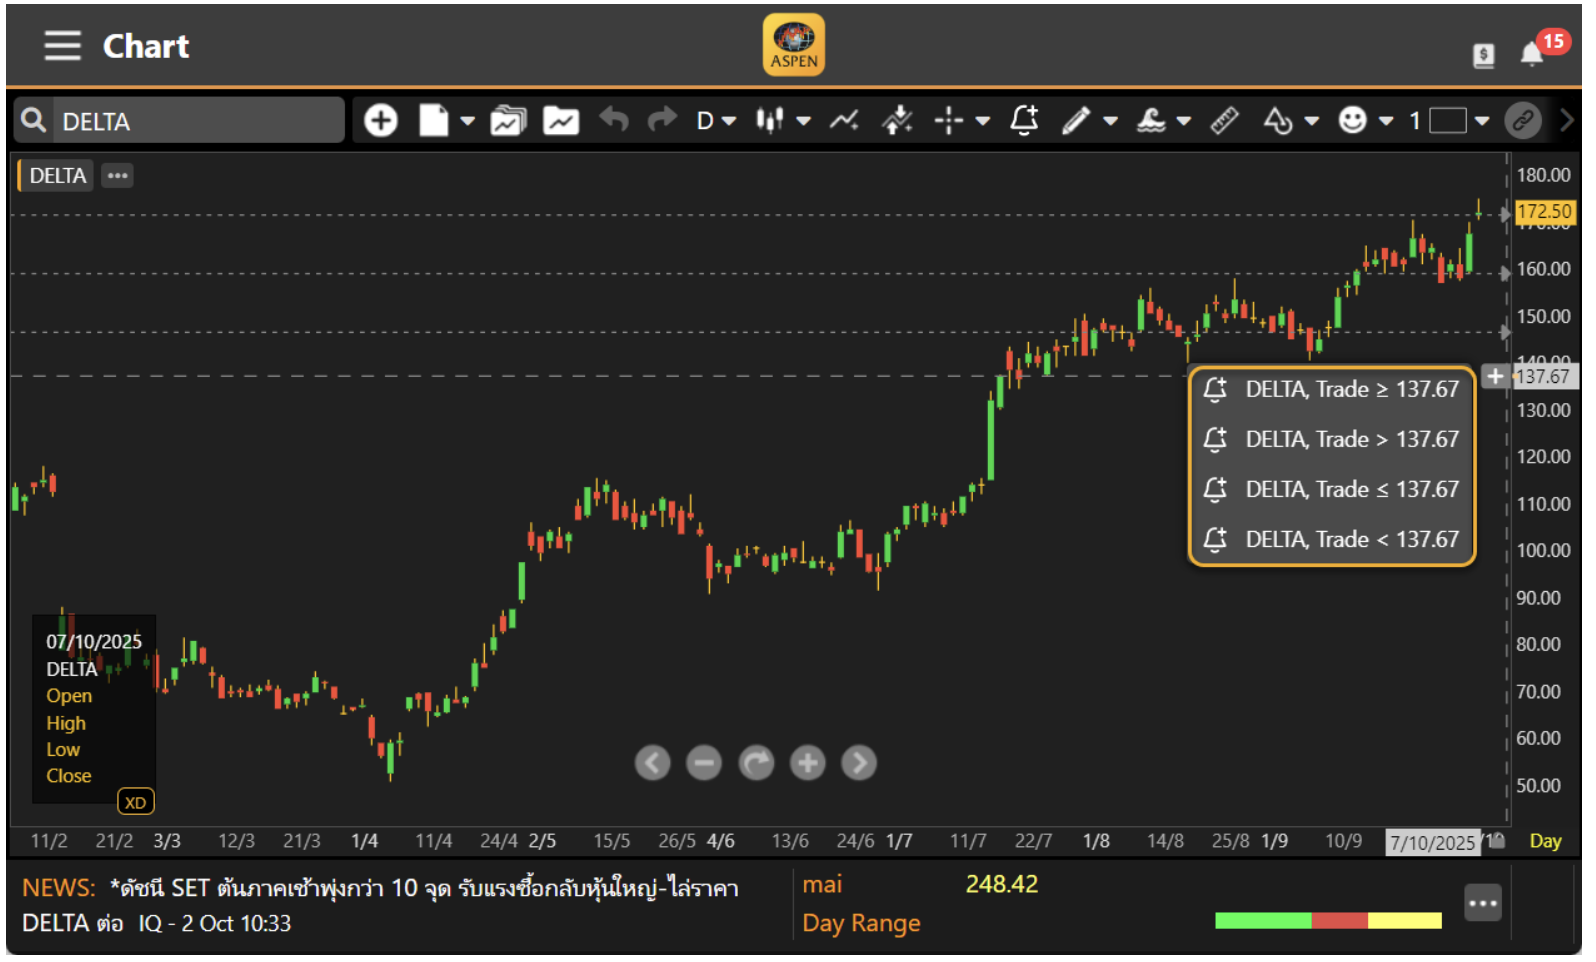
Task: Expand the D timeframe dropdown
Action: pyautogui.click(x=716, y=121)
